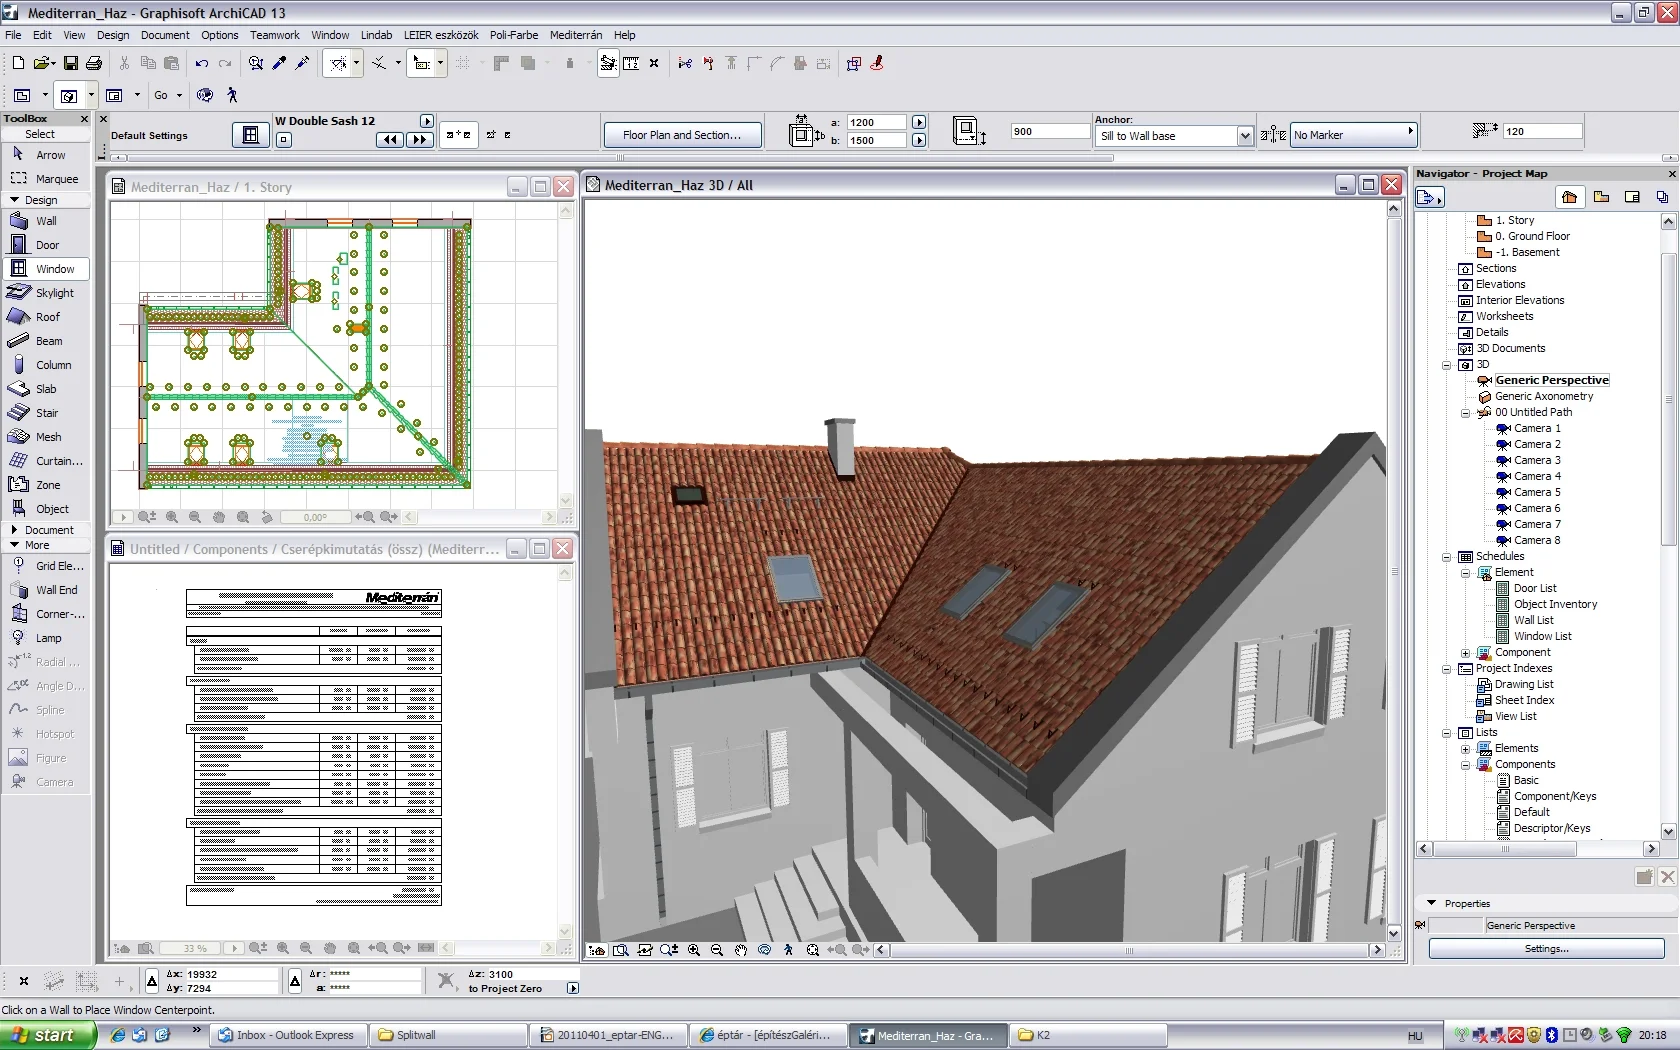Select the Mesh tool
This screenshot has width=1680, height=1050.
[46, 437]
